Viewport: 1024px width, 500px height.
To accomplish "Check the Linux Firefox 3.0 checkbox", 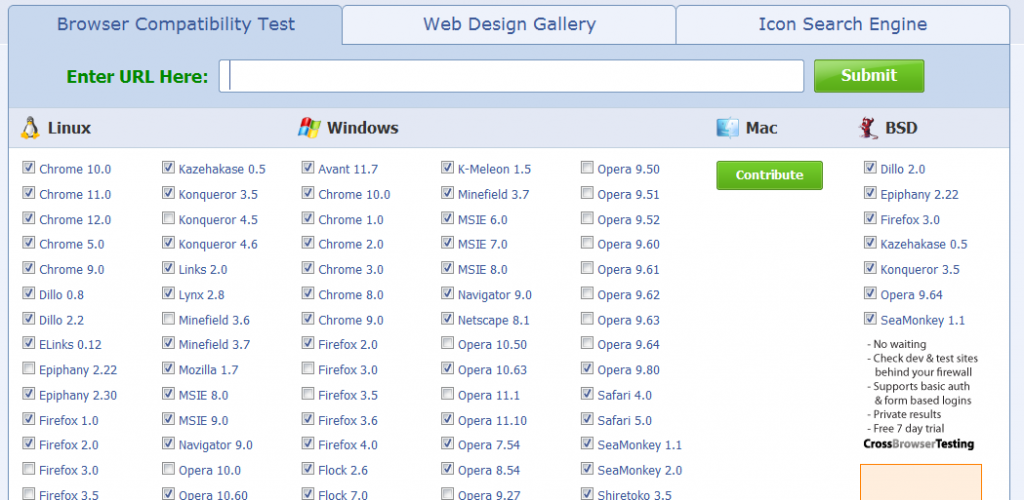I will [29, 469].
